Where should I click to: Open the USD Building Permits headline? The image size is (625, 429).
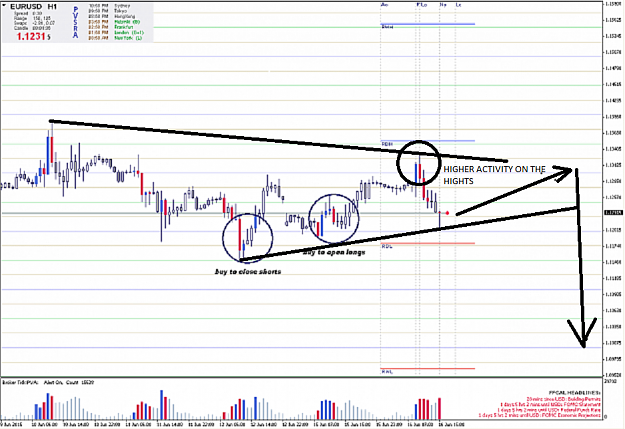point(563,399)
